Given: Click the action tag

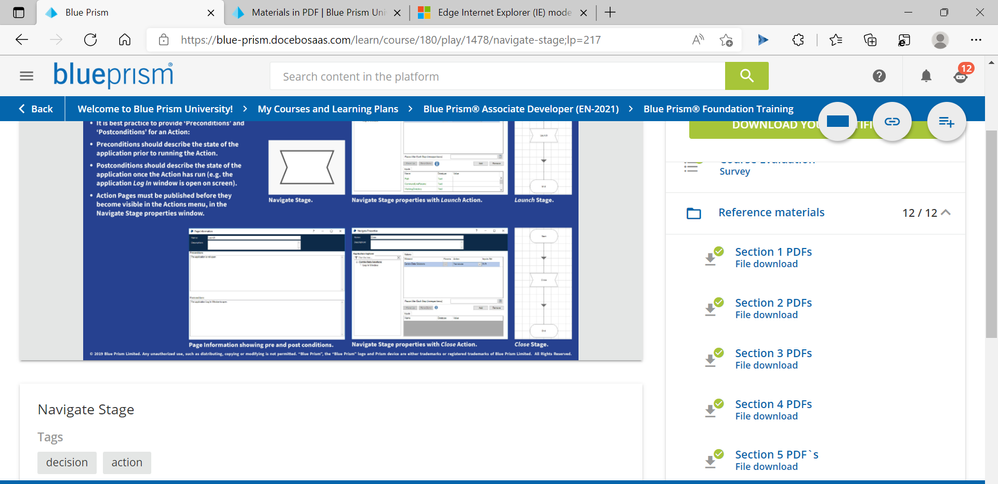Looking at the screenshot, I should pos(127,462).
